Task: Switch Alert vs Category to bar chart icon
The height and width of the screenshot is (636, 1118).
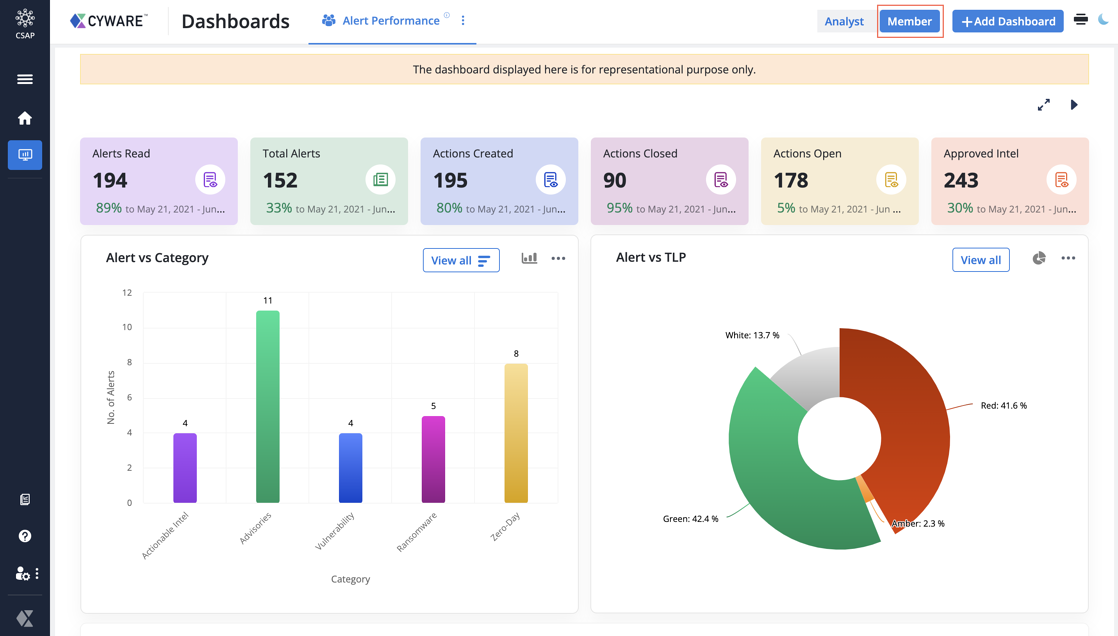Action: [529, 259]
